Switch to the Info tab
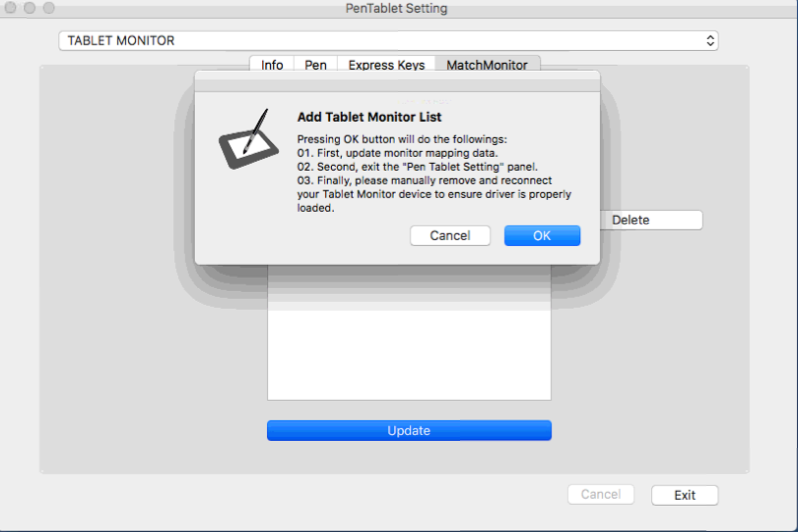Screen dimensions: 798x532 coord(272,65)
